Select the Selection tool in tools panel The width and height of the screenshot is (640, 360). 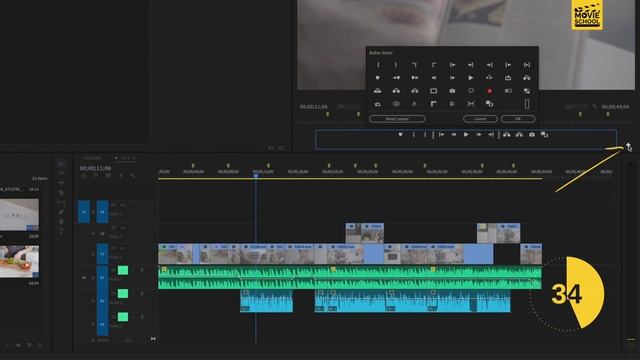(x=61, y=163)
